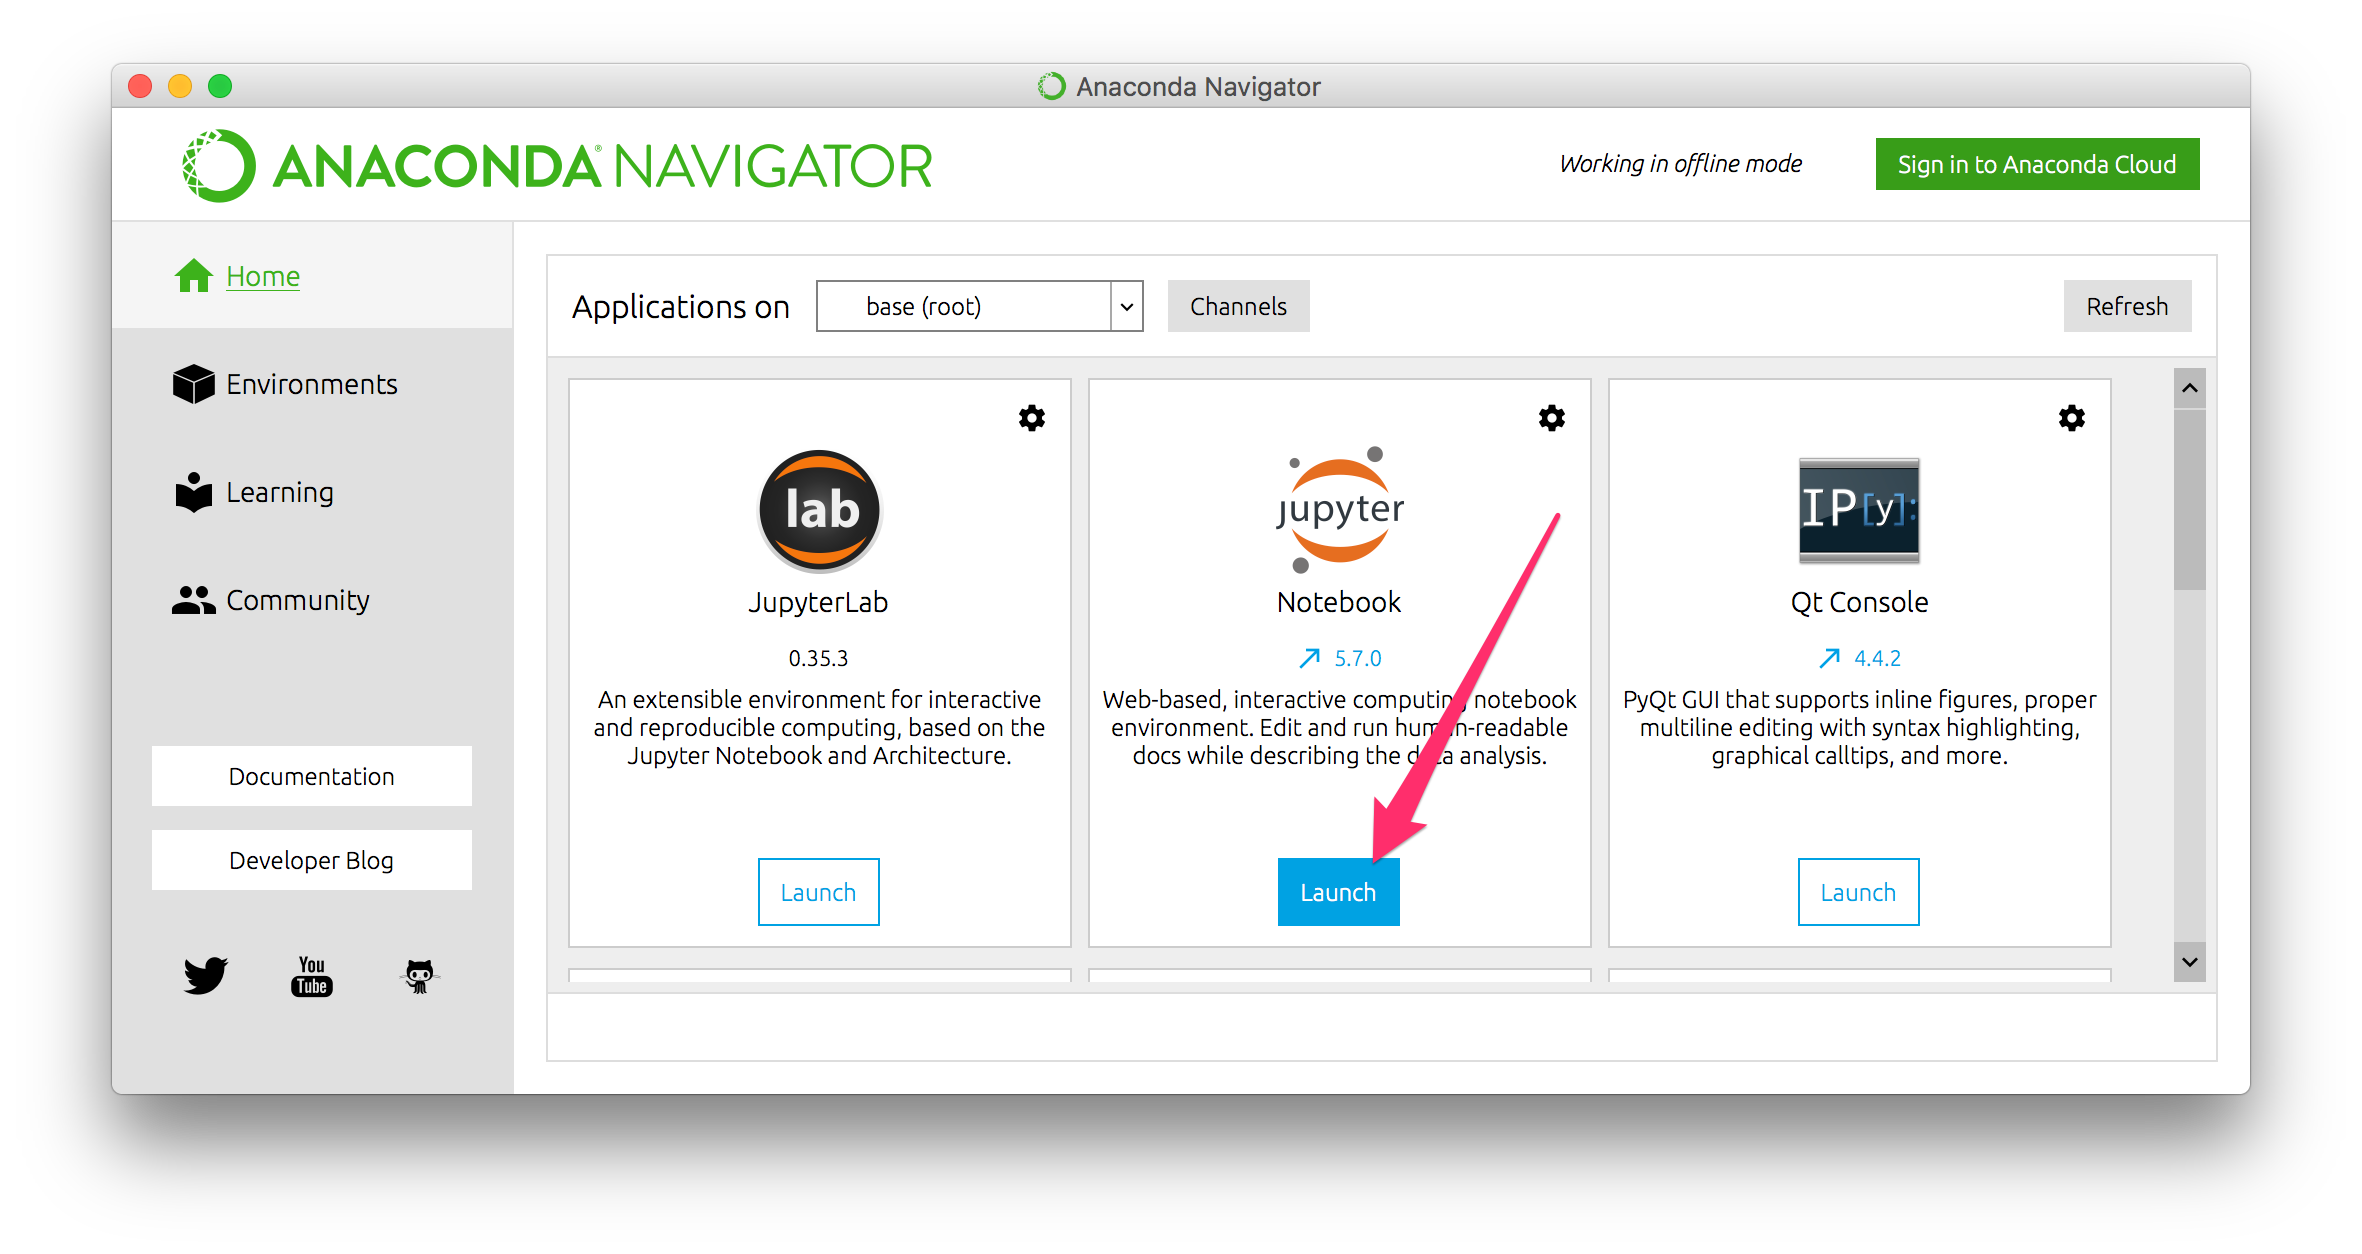Click Qt Console 4.4.2 version arrow
2362x1254 pixels.
[x=1830, y=658]
